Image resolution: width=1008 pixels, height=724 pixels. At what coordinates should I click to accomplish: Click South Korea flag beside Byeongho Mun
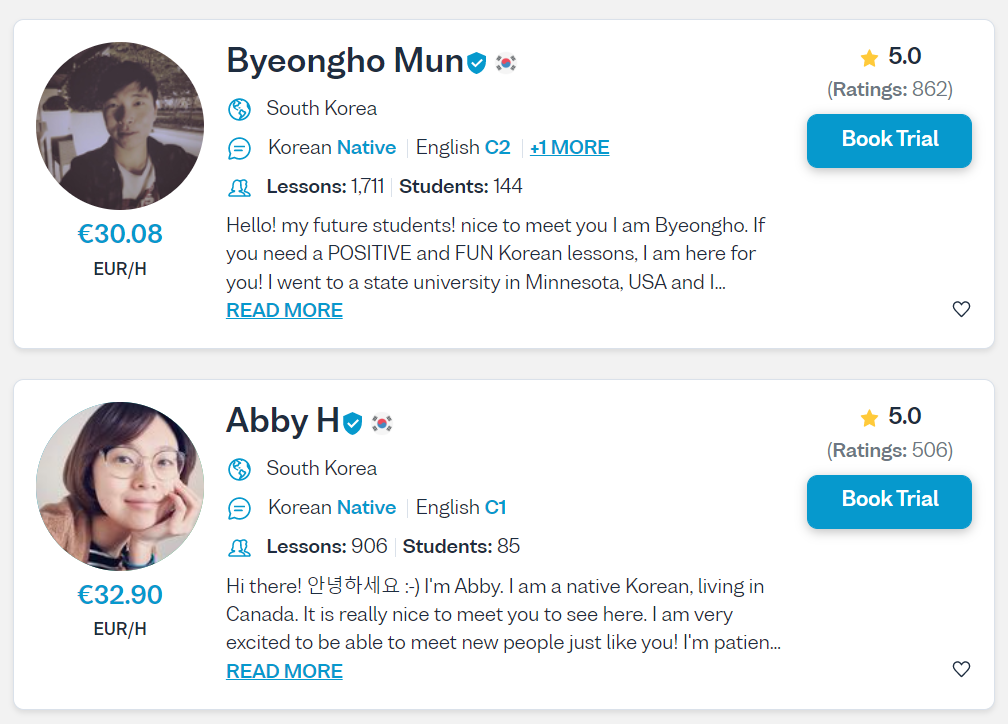(506, 63)
